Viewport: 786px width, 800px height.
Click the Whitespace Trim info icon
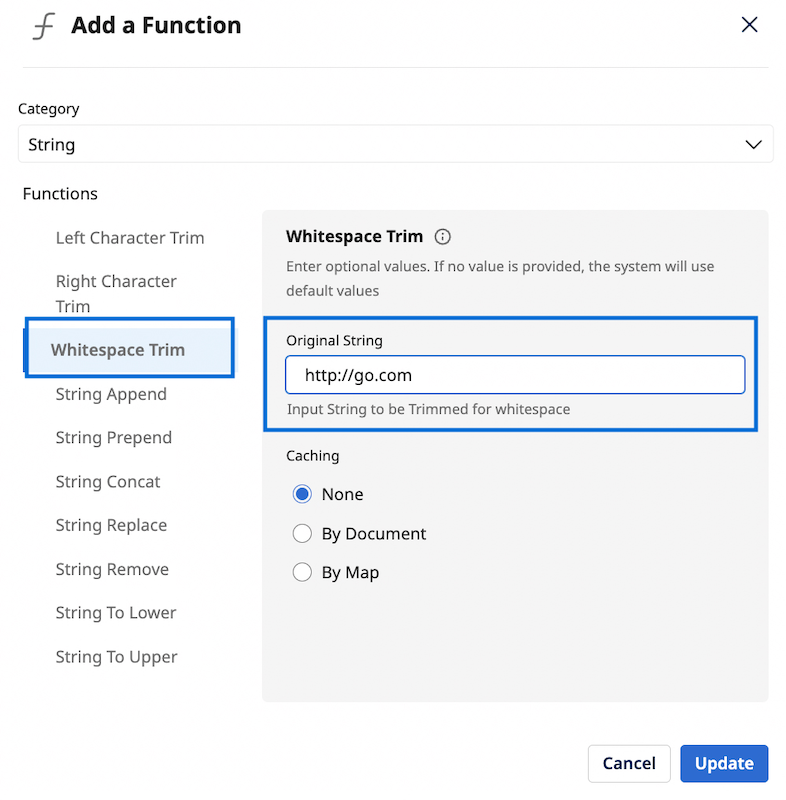tap(443, 237)
